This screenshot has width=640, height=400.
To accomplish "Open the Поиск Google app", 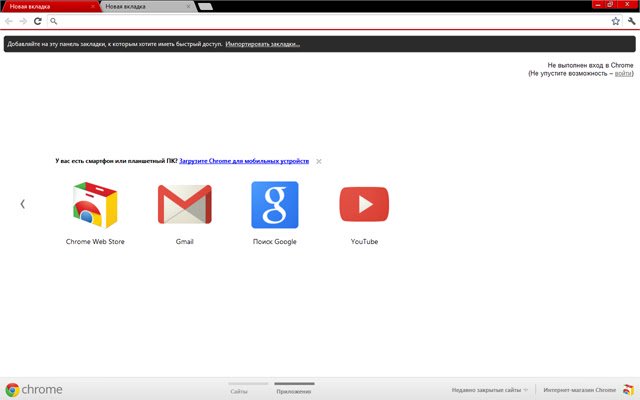I will 275,205.
